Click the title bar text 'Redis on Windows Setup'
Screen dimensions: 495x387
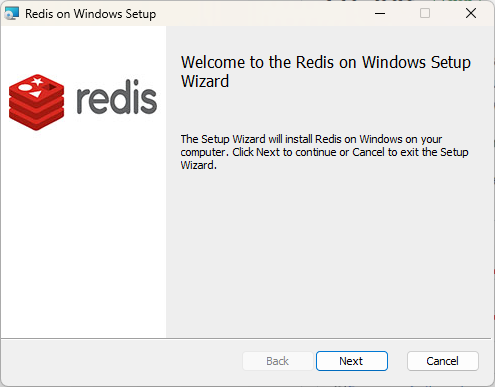click(90, 14)
